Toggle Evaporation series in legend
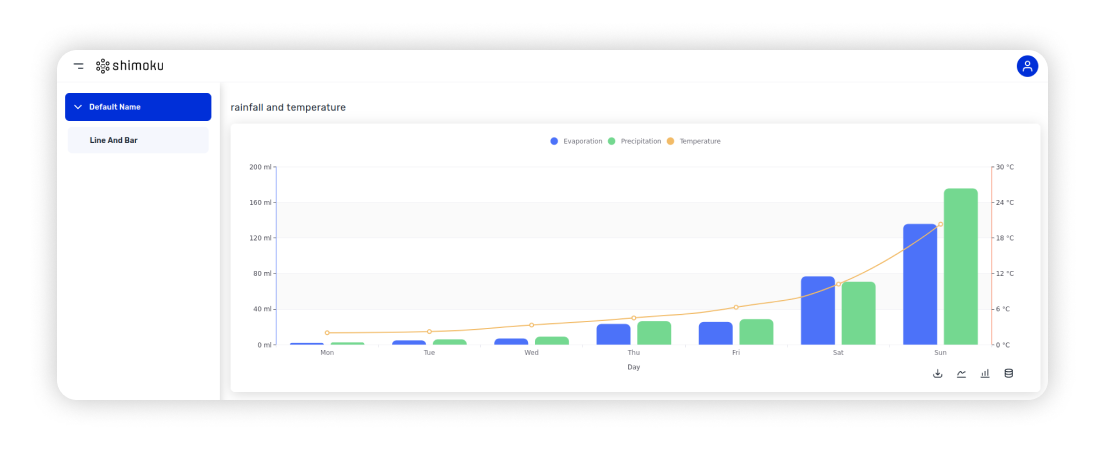Screen dimensions: 1105x451 [x=576, y=141]
